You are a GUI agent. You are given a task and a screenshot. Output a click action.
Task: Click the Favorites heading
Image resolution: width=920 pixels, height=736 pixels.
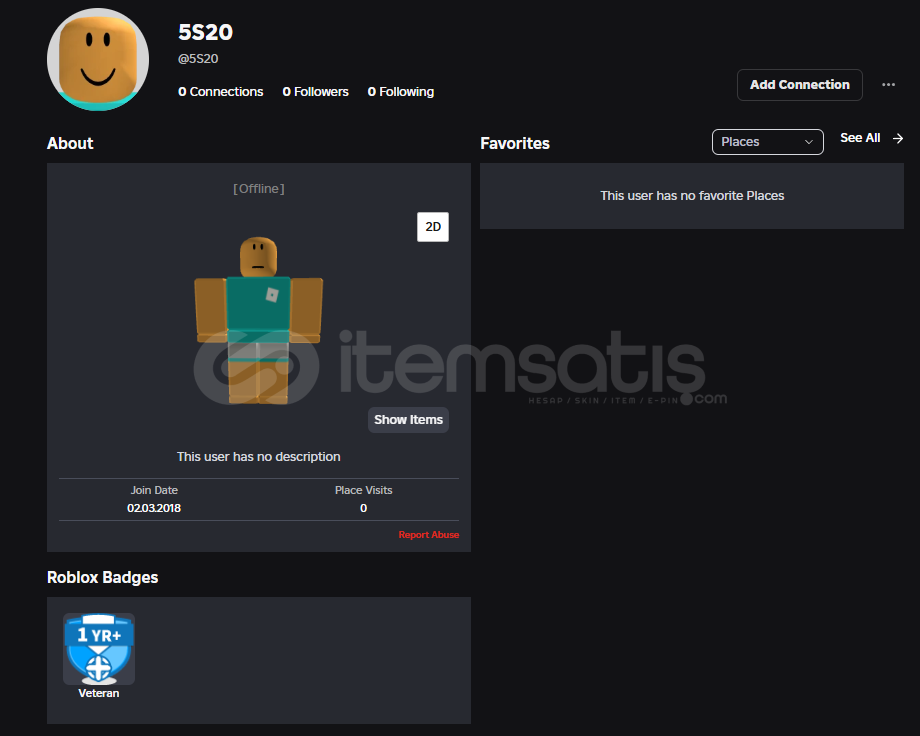point(515,143)
